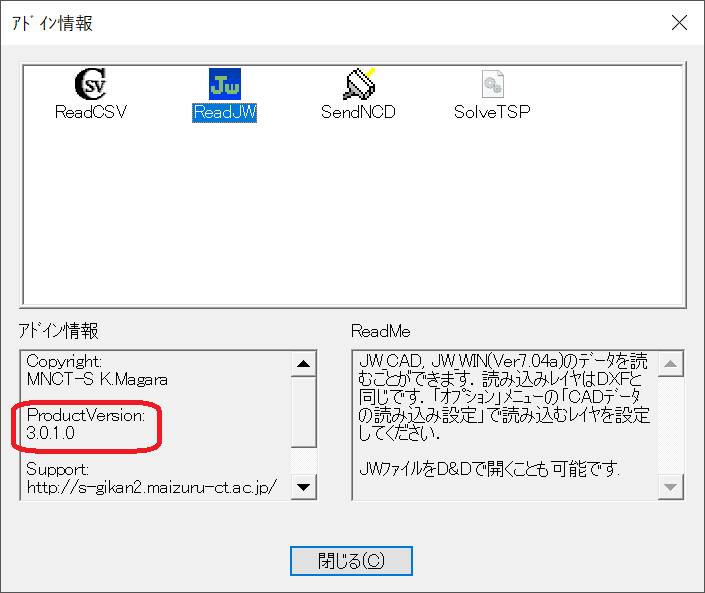
Task: Select the ReadJW add-in icon
Action: click(225, 83)
